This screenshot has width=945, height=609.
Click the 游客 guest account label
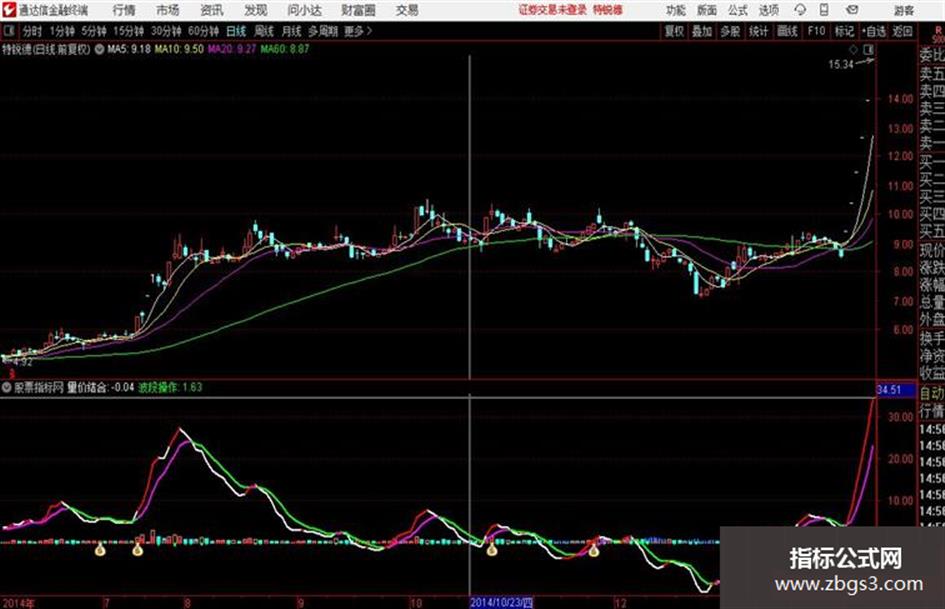903,10
